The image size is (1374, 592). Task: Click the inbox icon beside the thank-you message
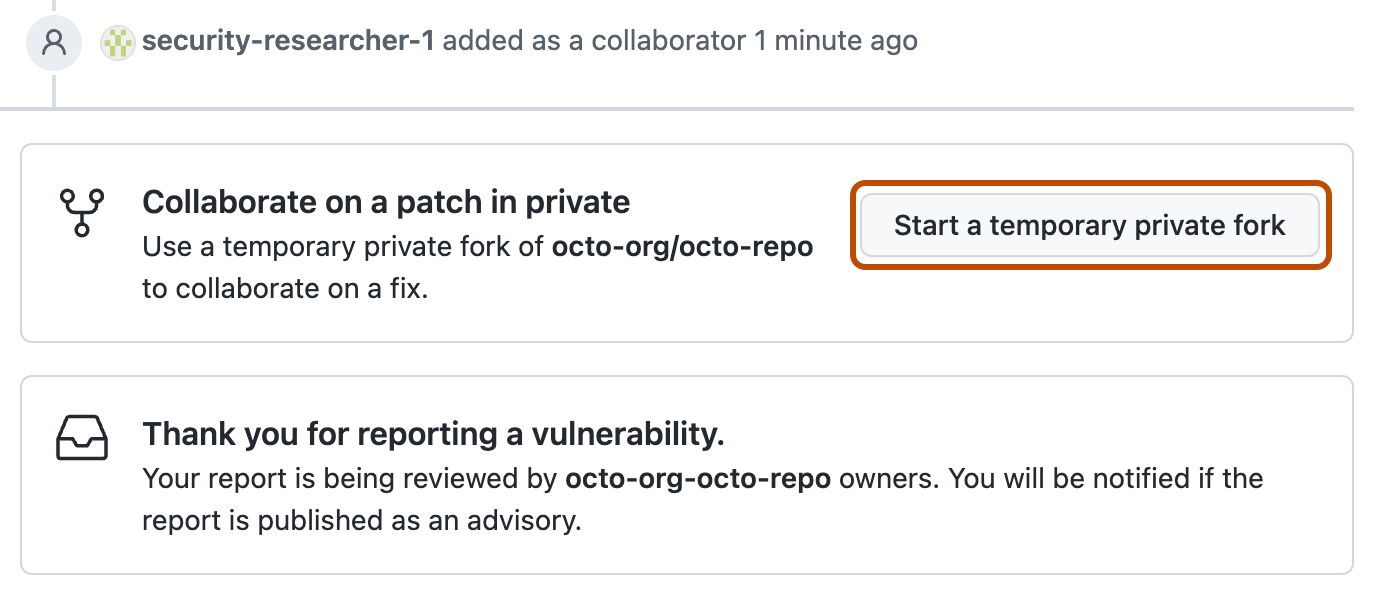pyautogui.click(x=80, y=437)
